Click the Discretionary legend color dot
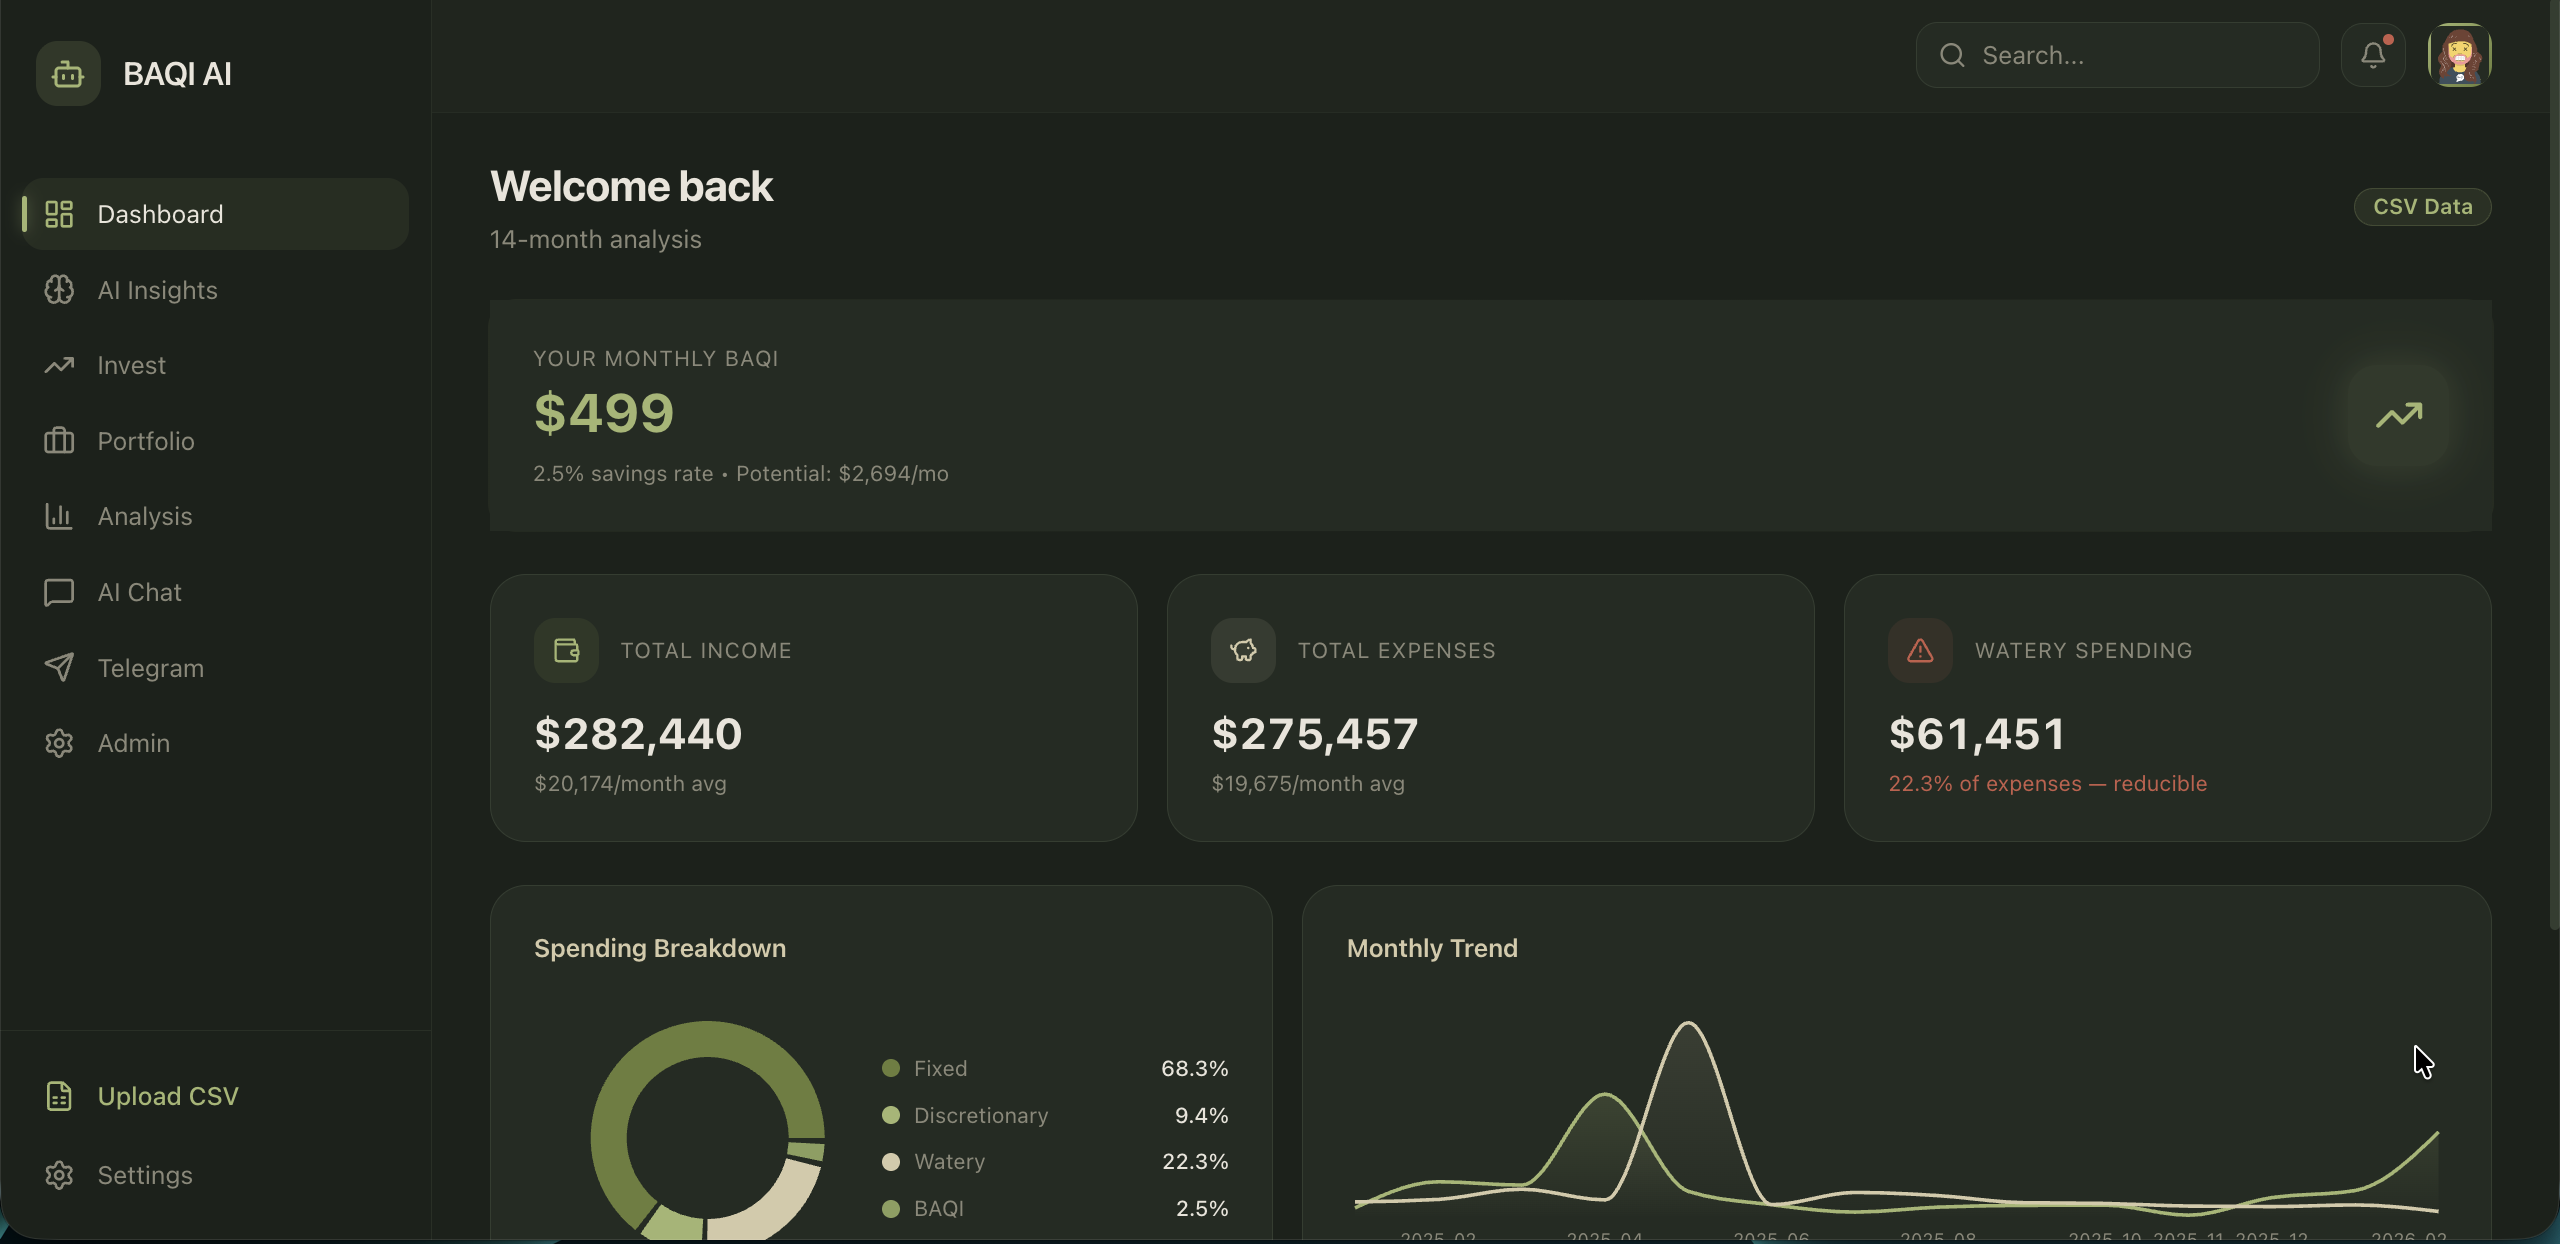The height and width of the screenshot is (1244, 2560). pos(890,1115)
